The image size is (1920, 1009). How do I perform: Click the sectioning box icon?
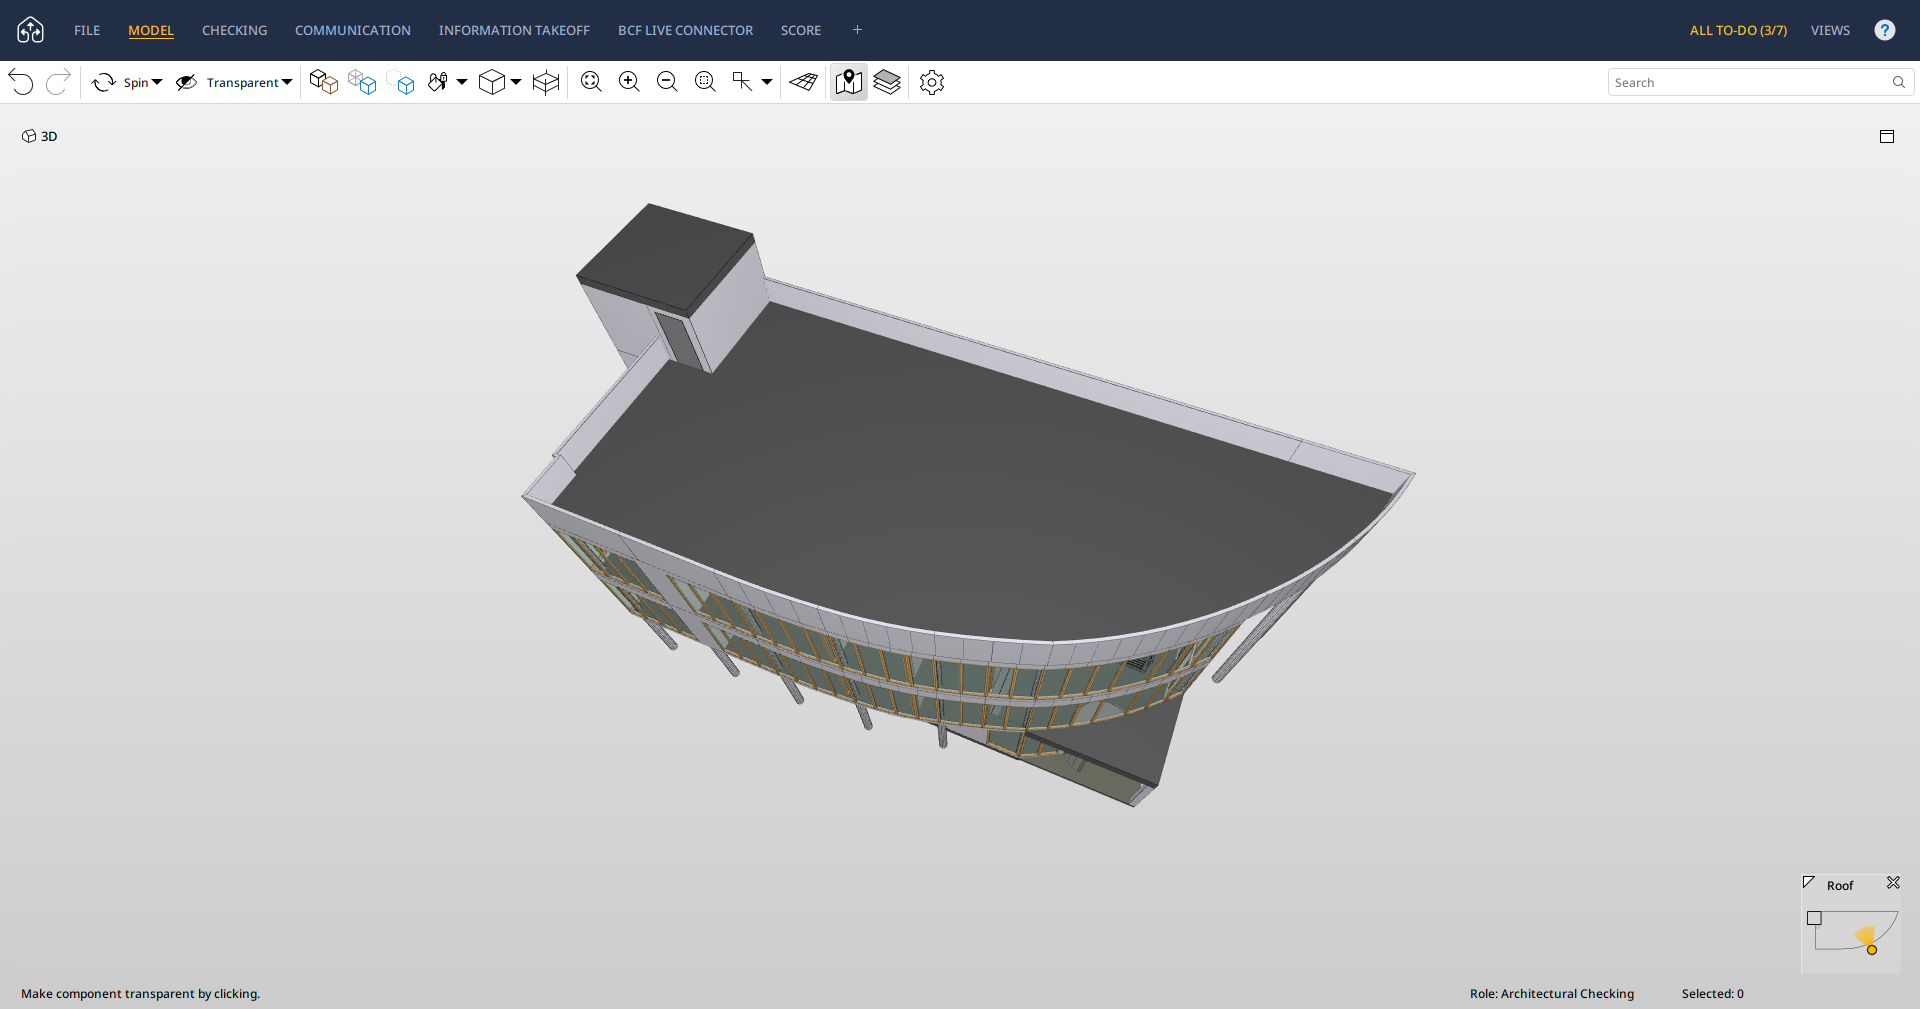pyautogui.click(x=546, y=82)
